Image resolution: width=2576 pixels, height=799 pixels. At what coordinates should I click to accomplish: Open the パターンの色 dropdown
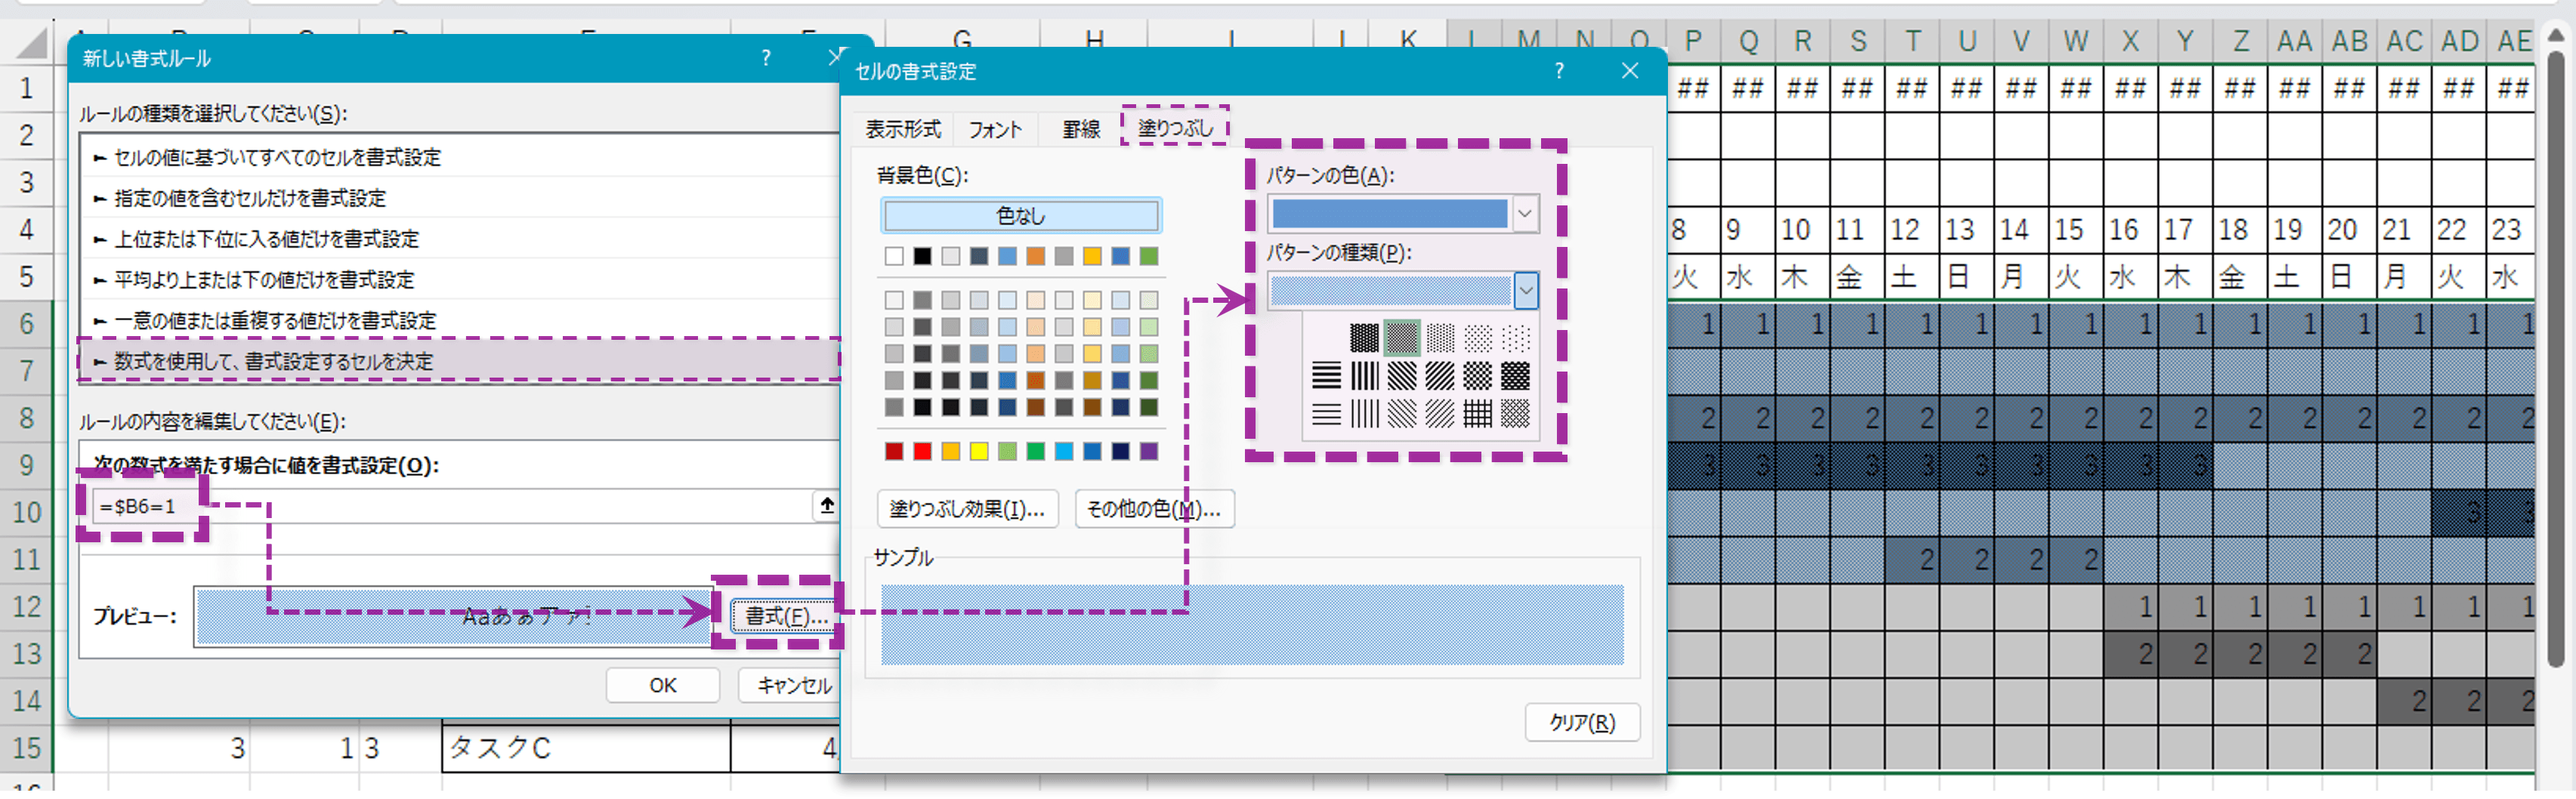[1524, 214]
